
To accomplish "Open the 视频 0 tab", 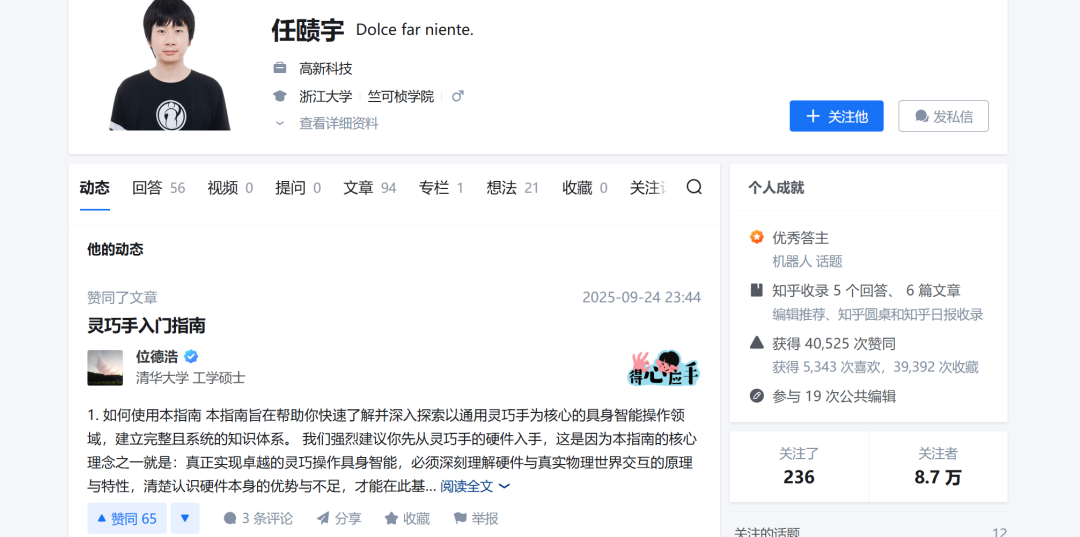I will pos(230,187).
